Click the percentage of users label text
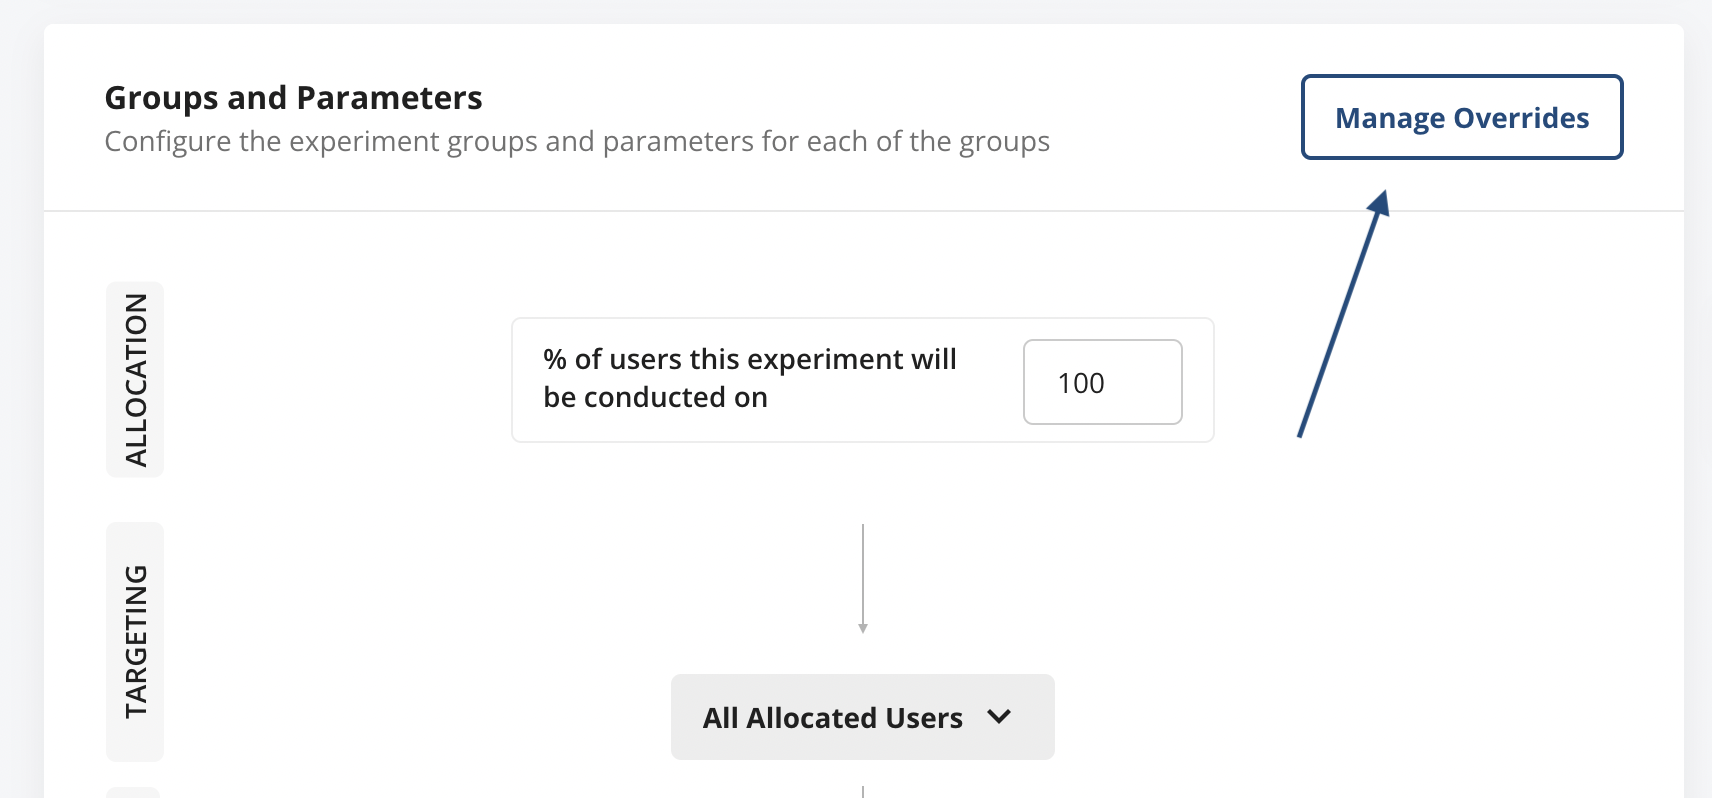Viewport: 1712px width, 798px height. pyautogui.click(x=748, y=378)
